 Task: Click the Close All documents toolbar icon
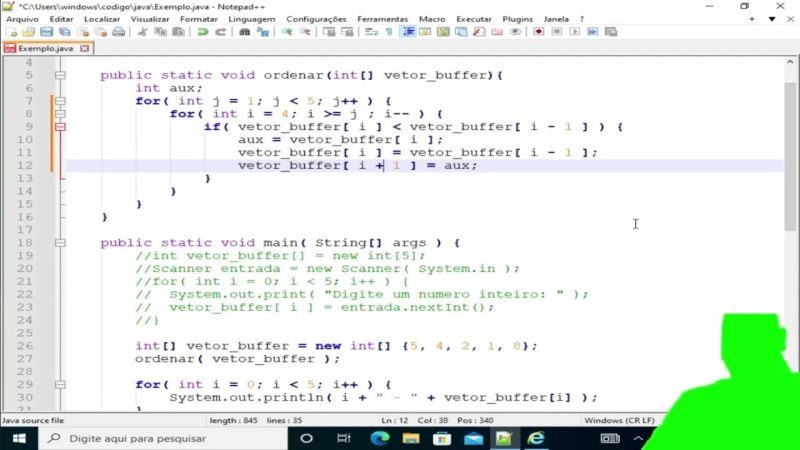[x=101, y=32]
